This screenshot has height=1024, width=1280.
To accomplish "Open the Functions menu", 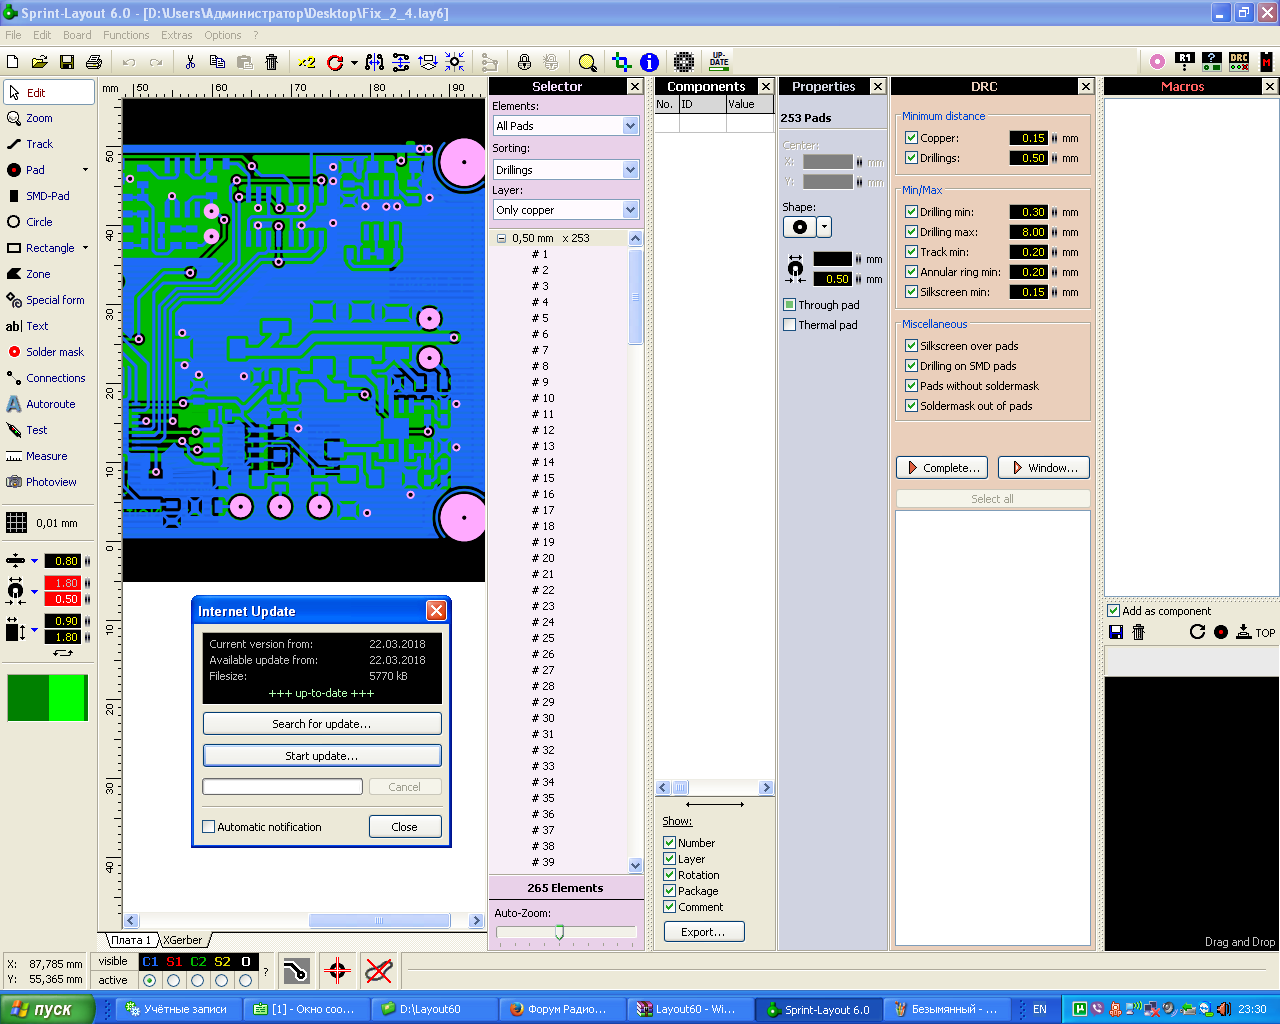I will click(126, 35).
